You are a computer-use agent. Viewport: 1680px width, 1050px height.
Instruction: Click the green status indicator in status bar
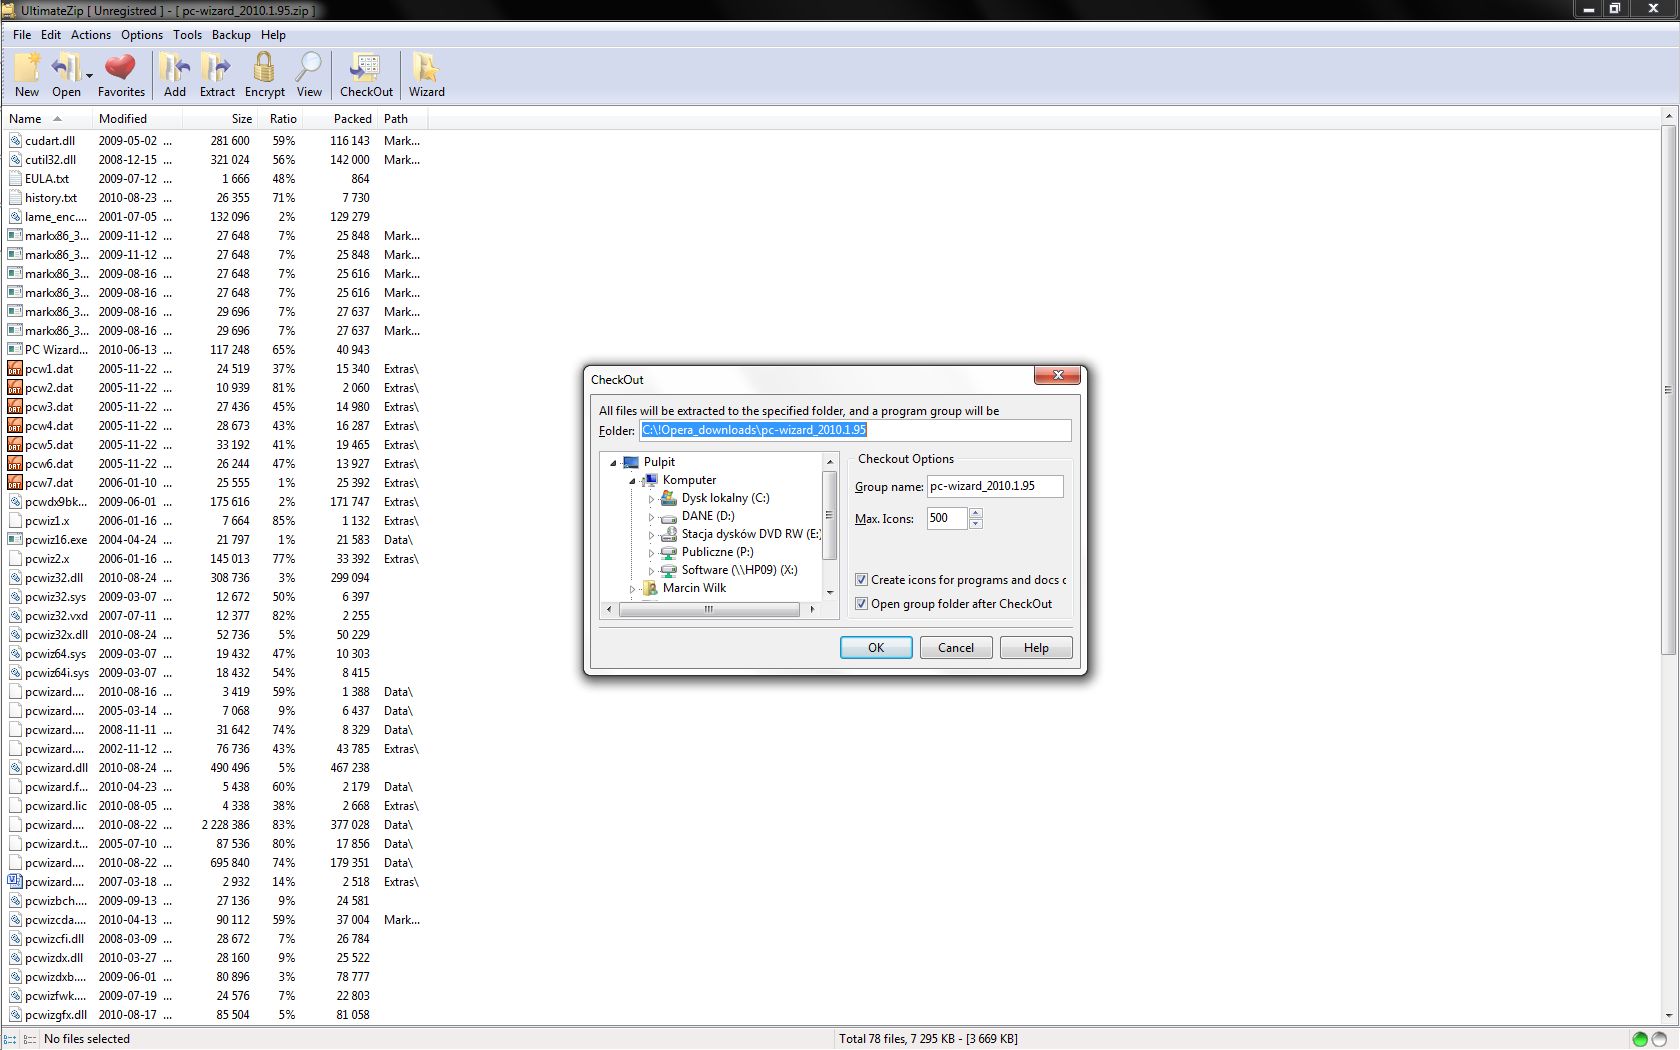(x=1640, y=1039)
